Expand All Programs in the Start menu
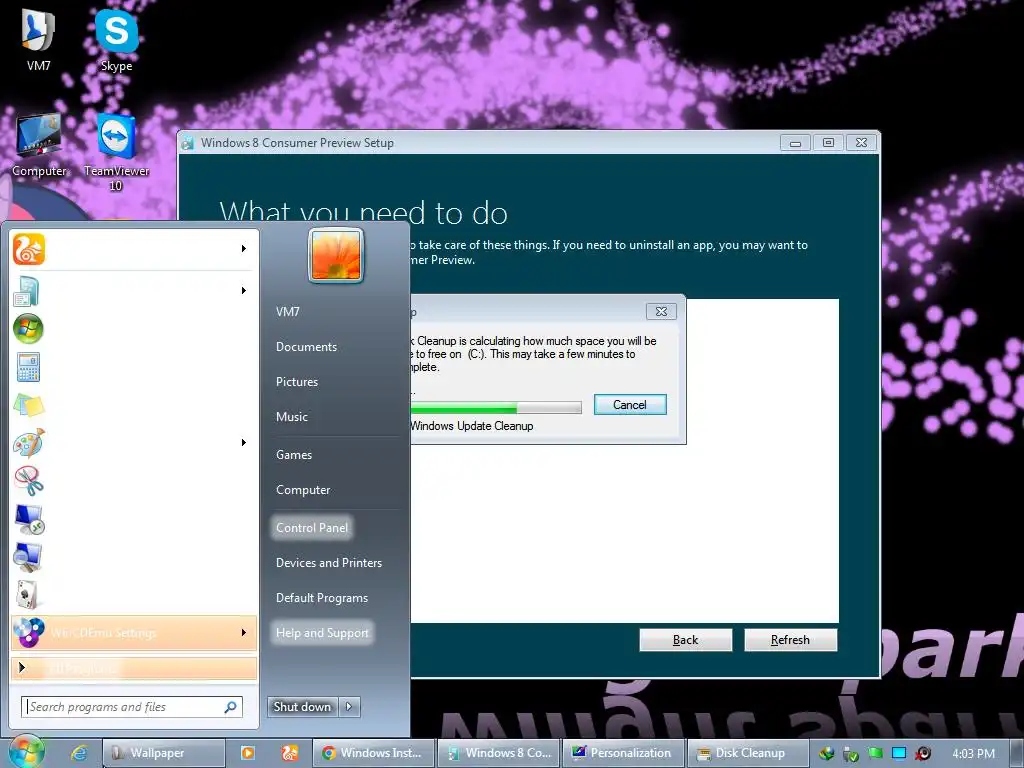Image resolution: width=1024 pixels, height=768 pixels. pos(133,667)
